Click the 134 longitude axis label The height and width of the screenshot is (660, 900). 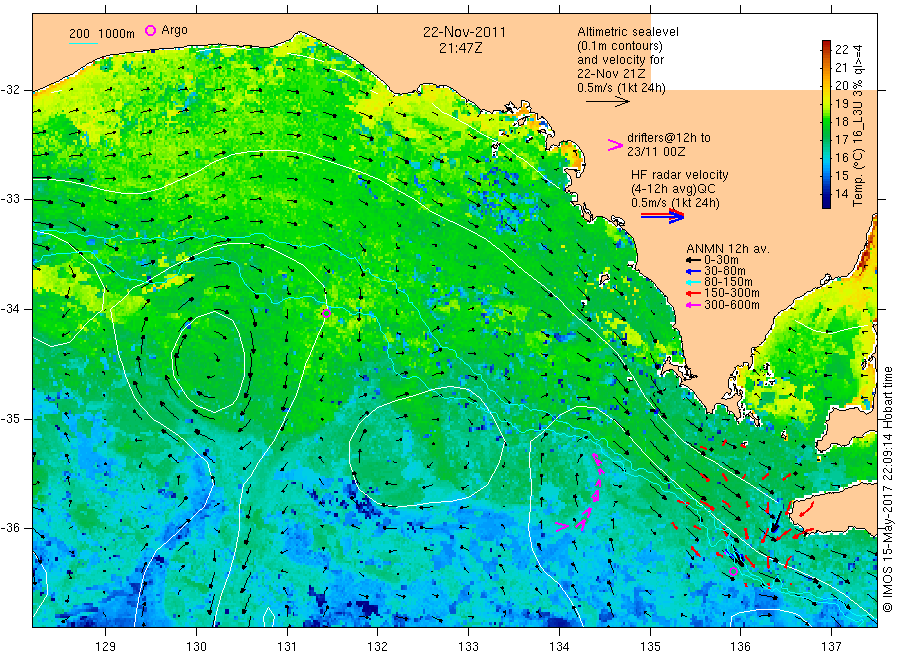tap(559, 647)
